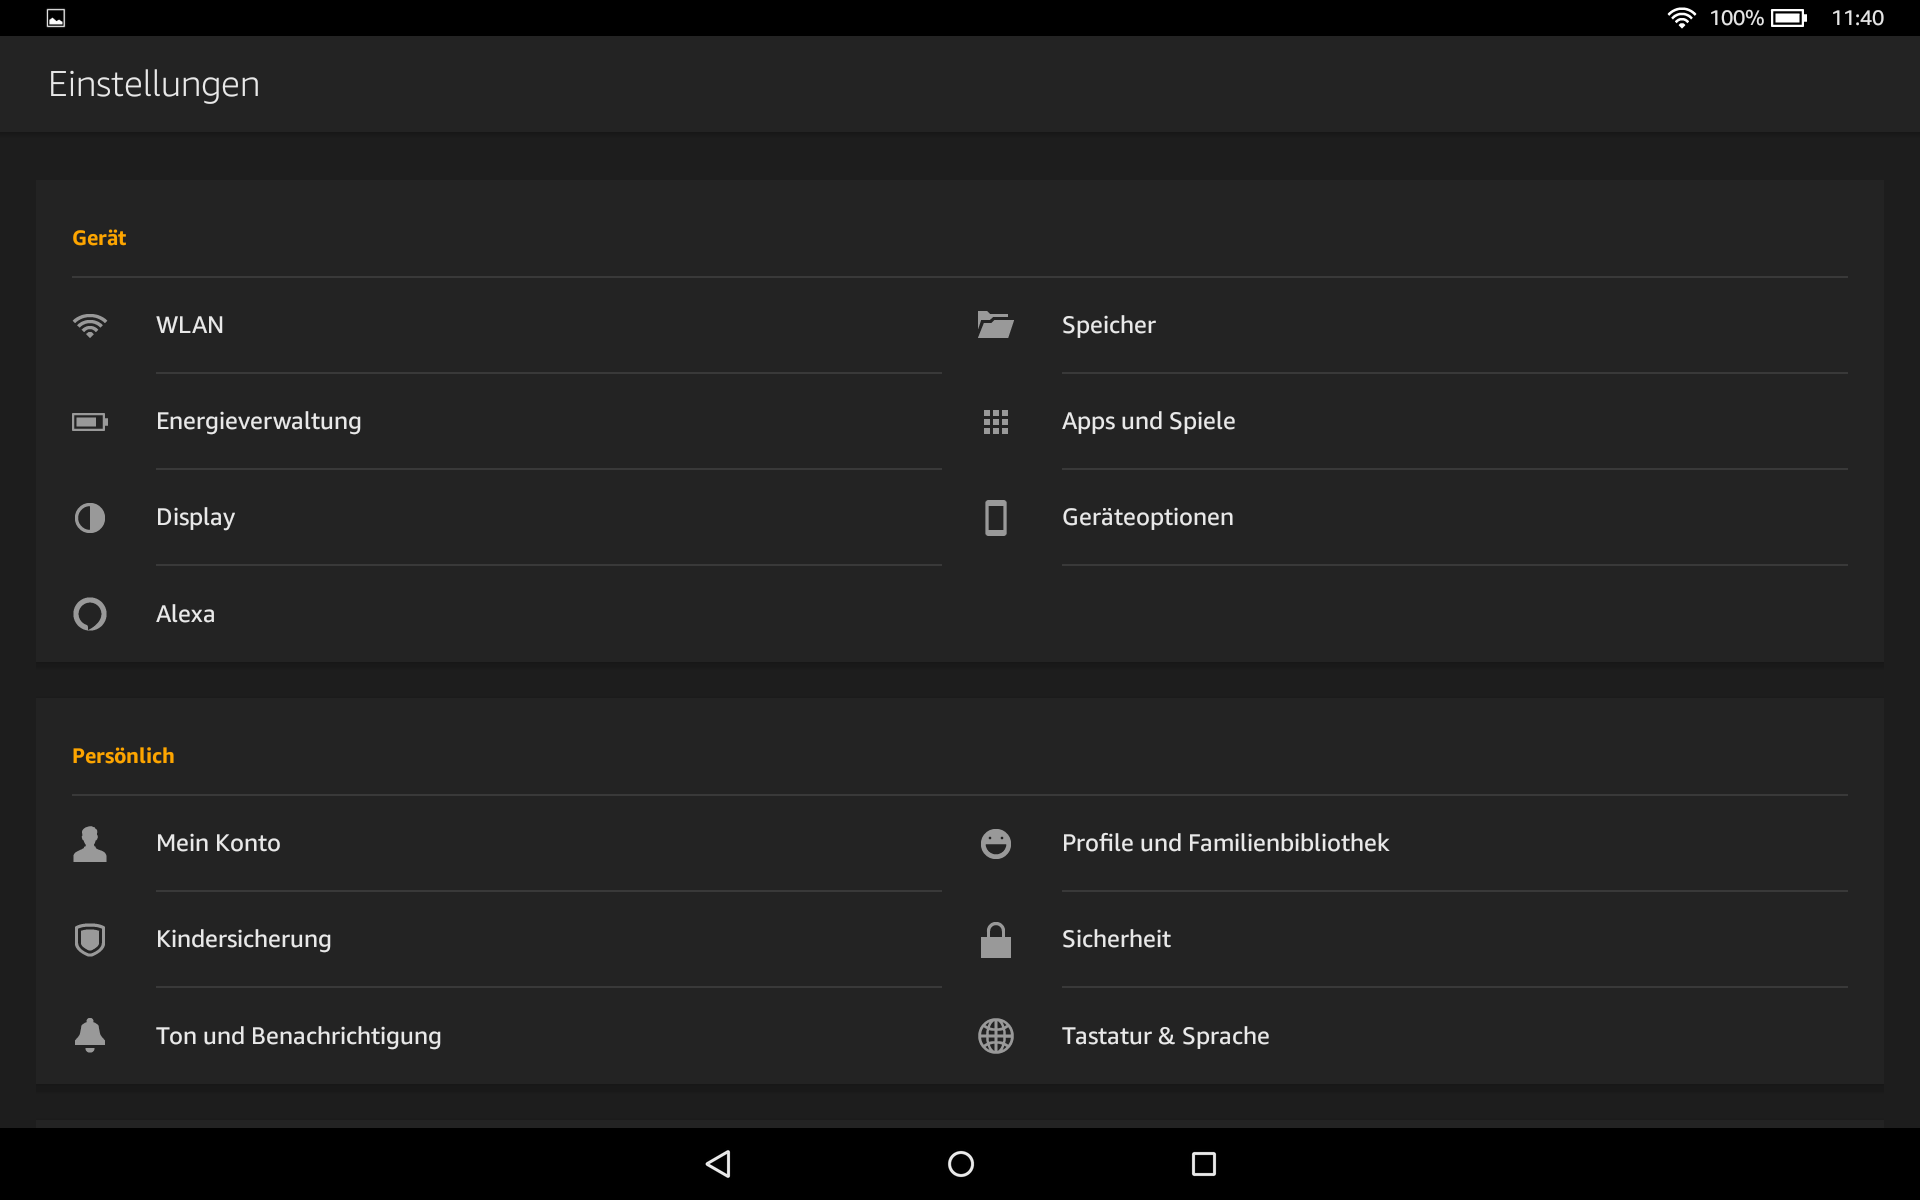Open Profile und Familienbibliothek settings

(x=1225, y=843)
